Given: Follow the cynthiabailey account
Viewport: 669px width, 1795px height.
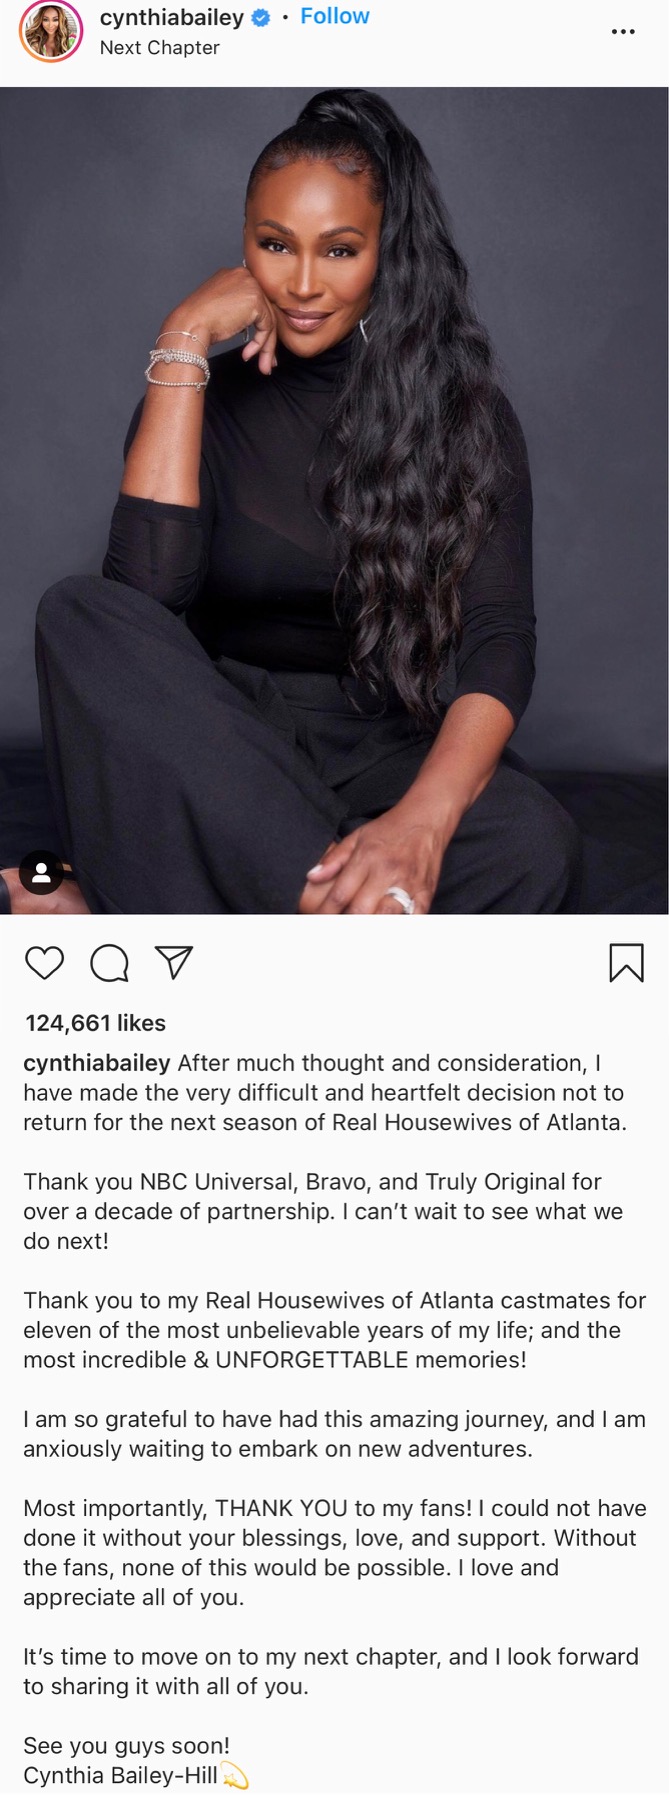Looking at the screenshot, I should (x=335, y=16).
